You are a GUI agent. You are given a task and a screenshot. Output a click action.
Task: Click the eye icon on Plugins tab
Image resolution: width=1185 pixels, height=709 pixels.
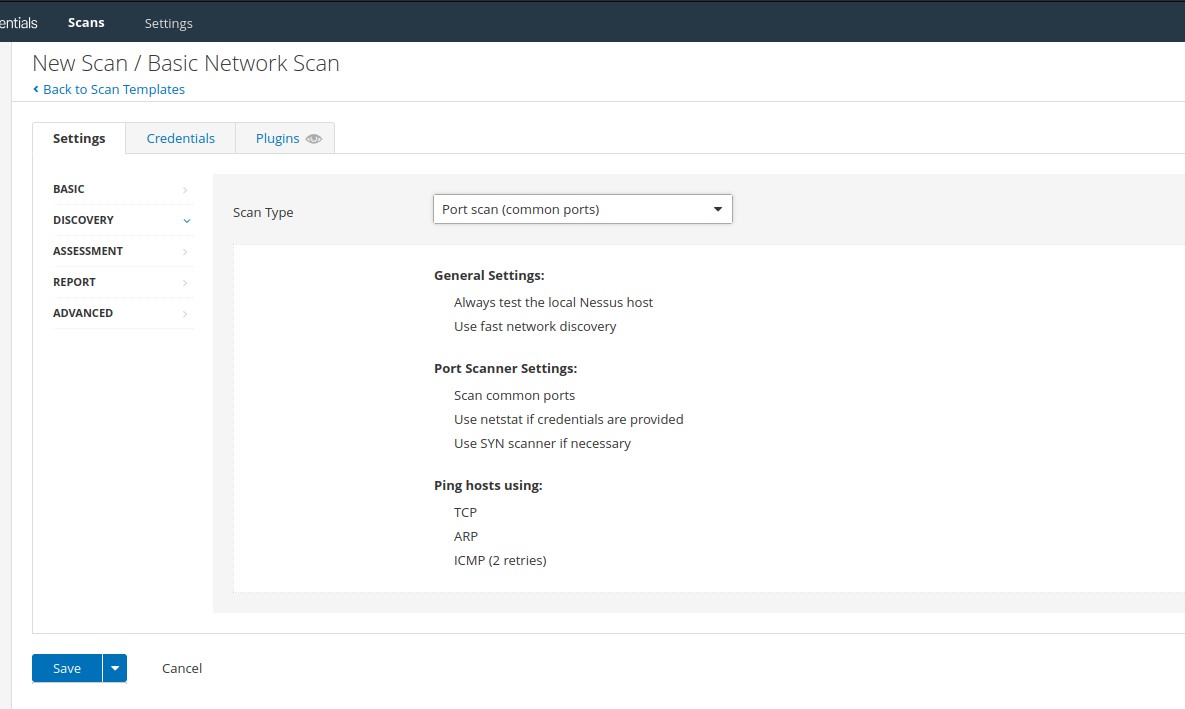tap(314, 139)
